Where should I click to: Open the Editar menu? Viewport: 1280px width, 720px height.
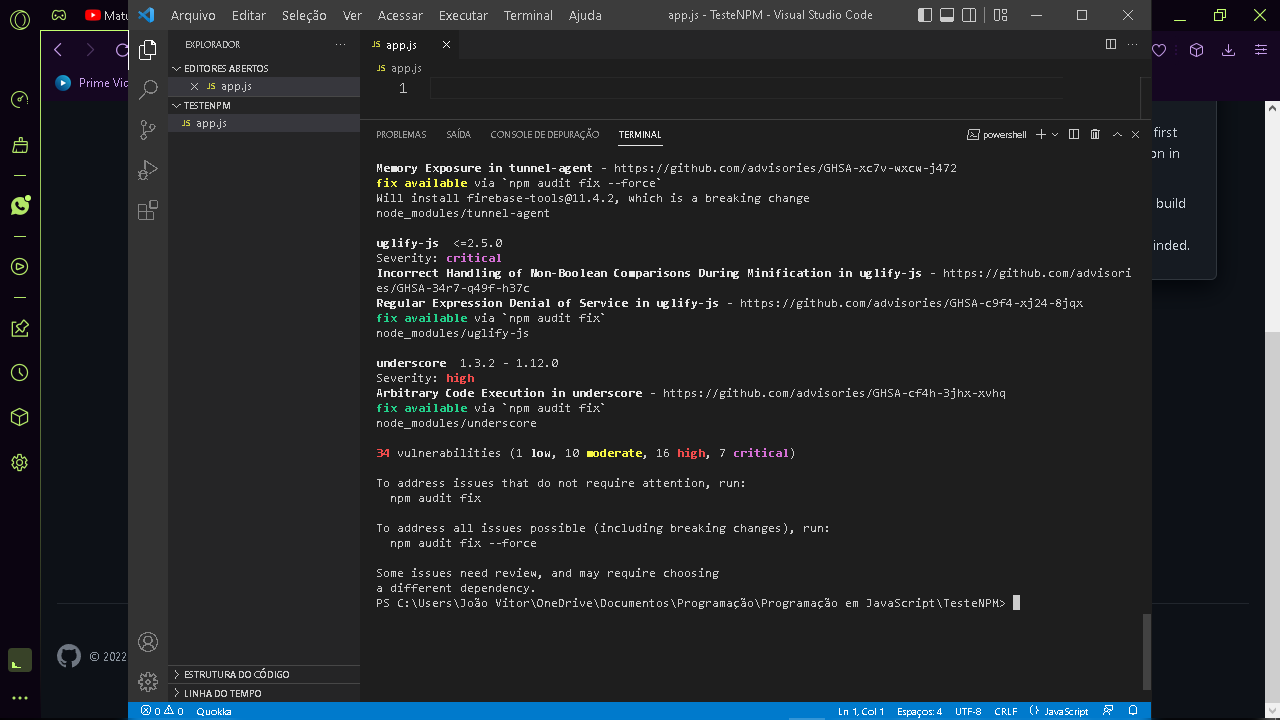coord(249,15)
